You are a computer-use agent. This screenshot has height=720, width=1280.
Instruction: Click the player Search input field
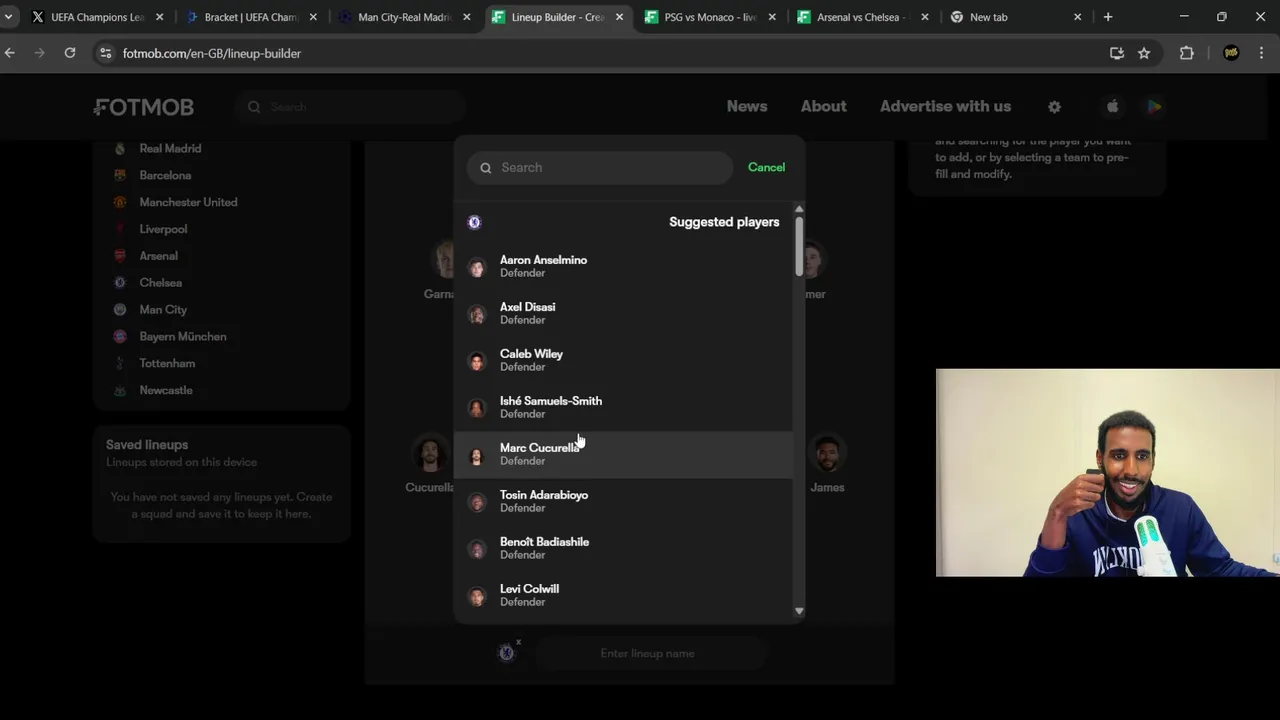pyautogui.click(x=600, y=168)
